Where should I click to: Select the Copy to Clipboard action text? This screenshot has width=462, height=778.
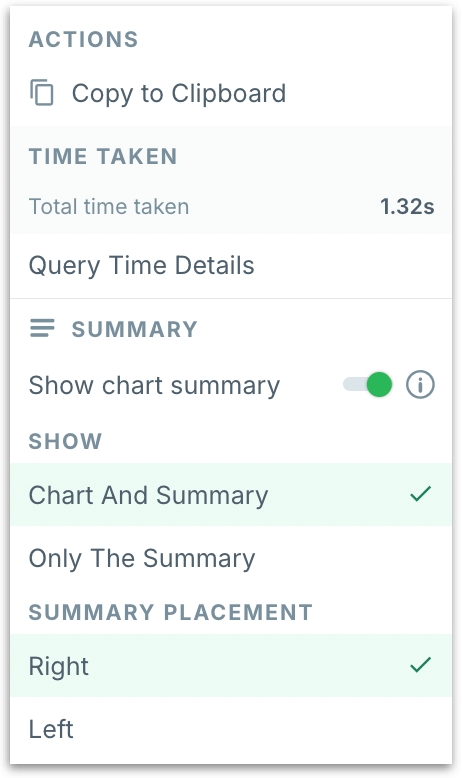coord(179,94)
